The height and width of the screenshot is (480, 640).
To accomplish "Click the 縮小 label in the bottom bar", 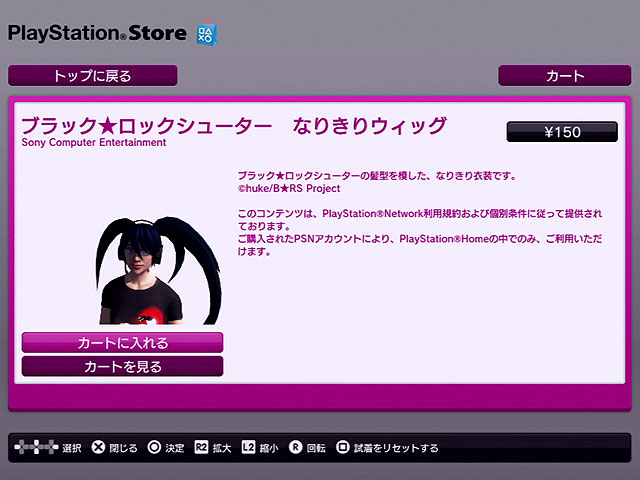I will [269, 448].
